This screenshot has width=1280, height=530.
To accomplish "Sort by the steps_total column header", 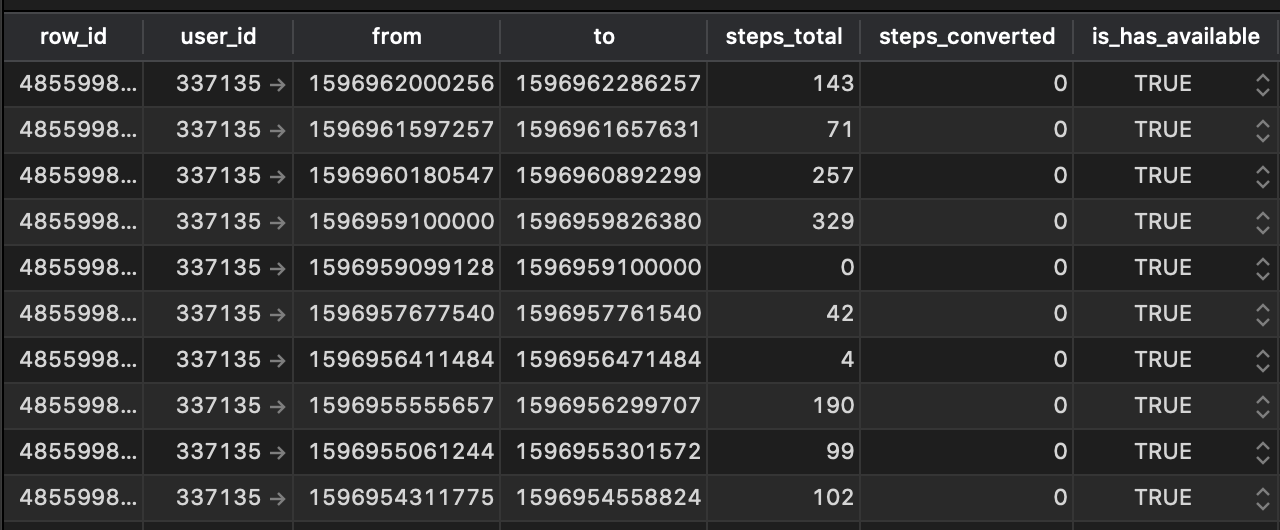I will point(784,37).
